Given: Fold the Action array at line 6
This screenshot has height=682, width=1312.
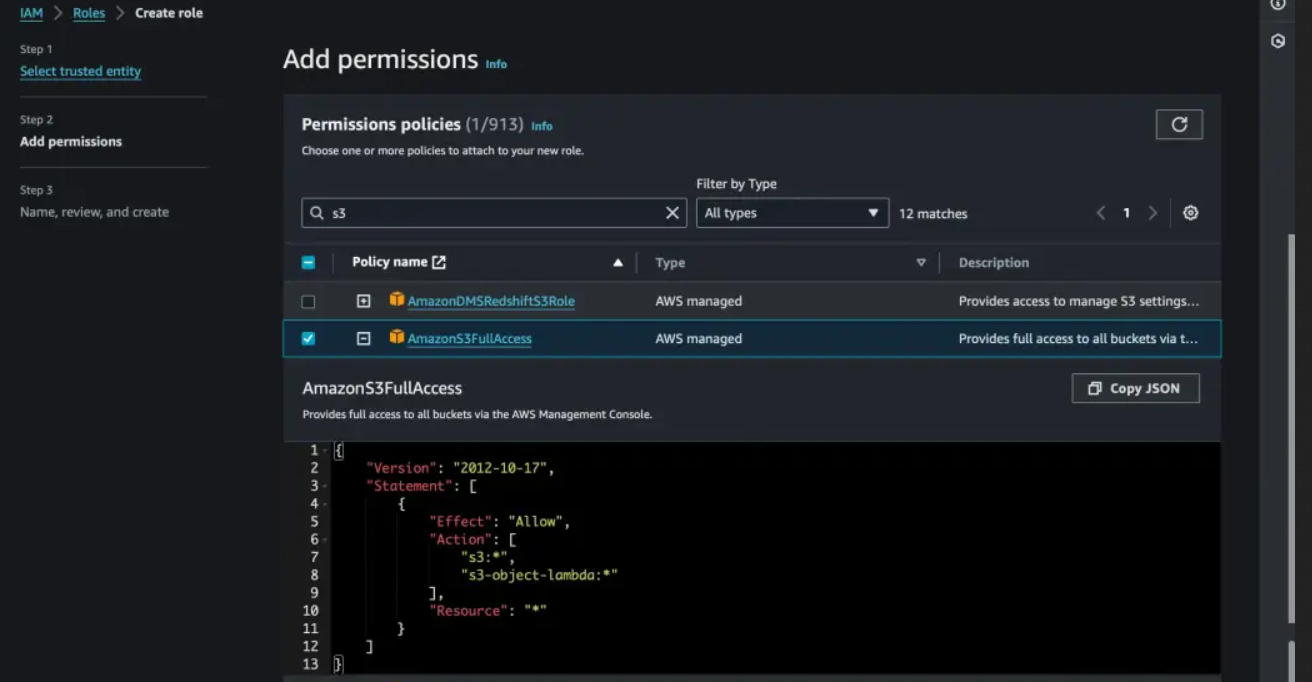Looking at the screenshot, I should click(326, 540).
